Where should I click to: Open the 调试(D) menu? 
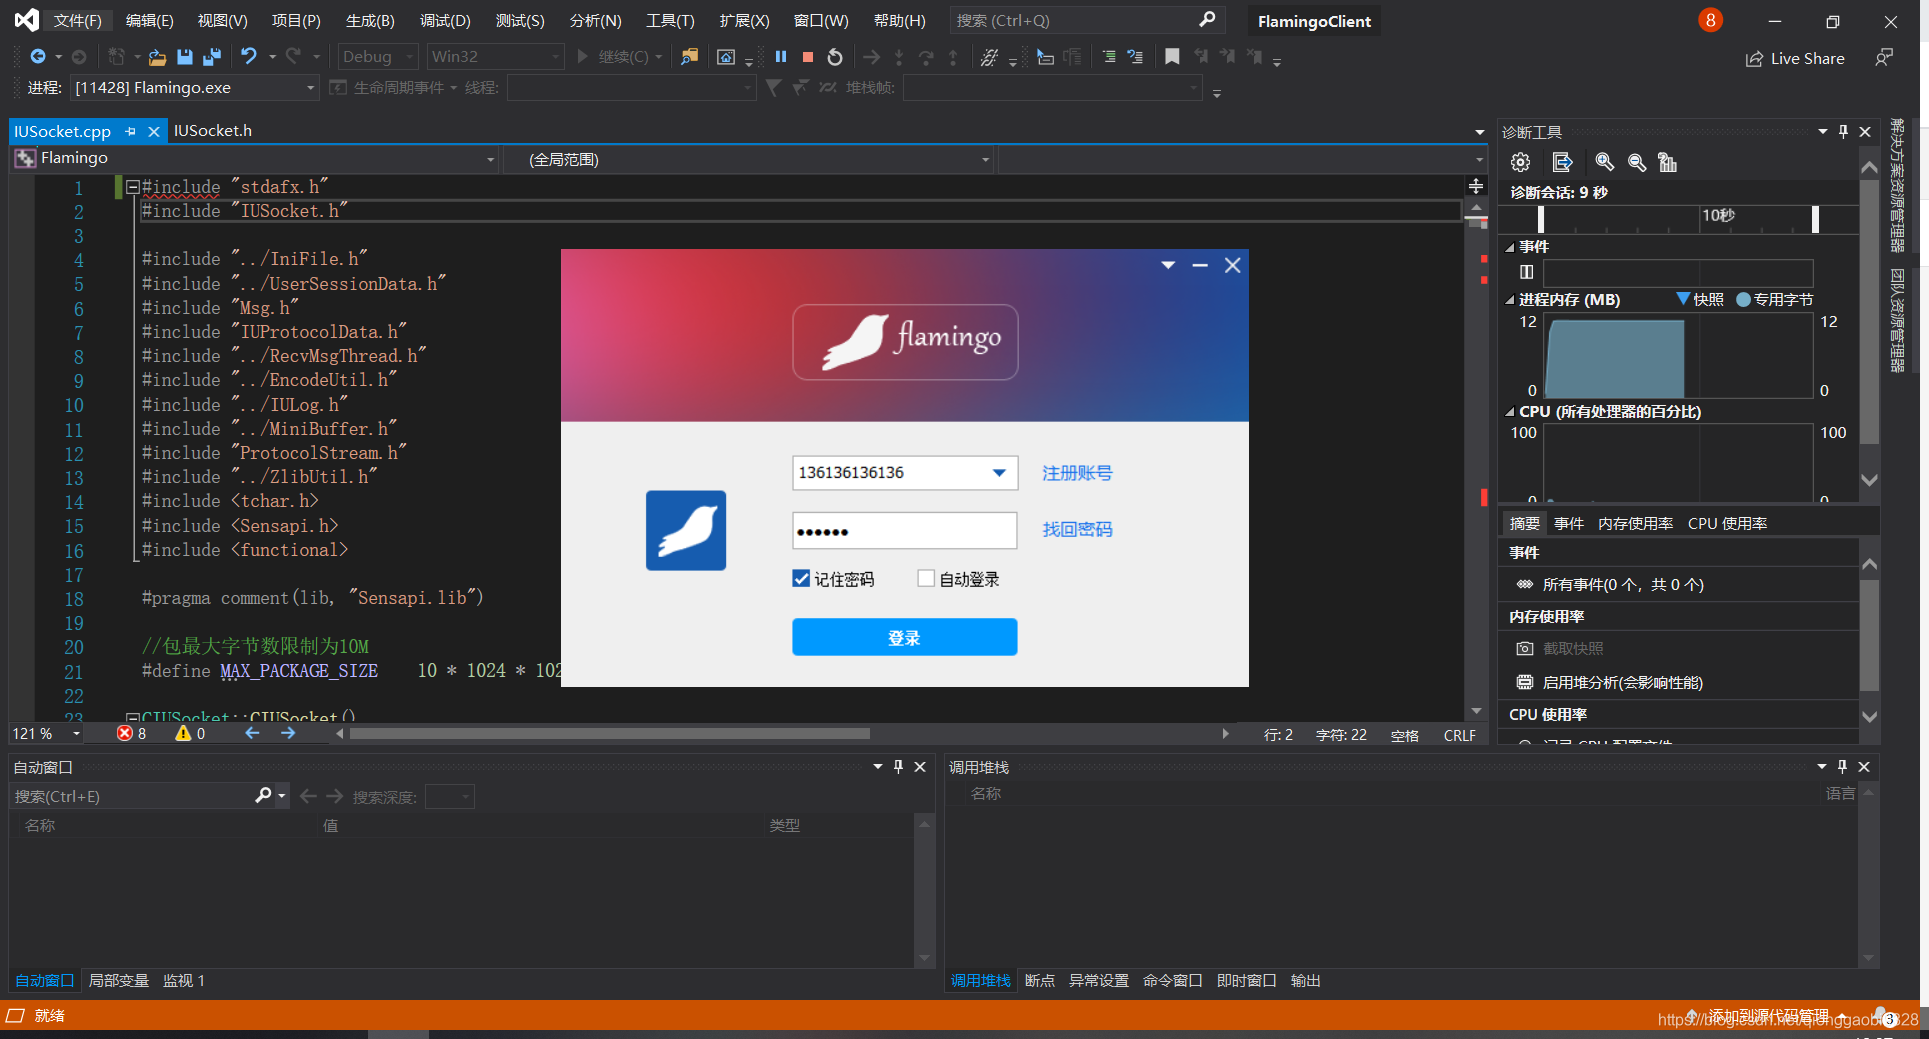pos(445,21)
